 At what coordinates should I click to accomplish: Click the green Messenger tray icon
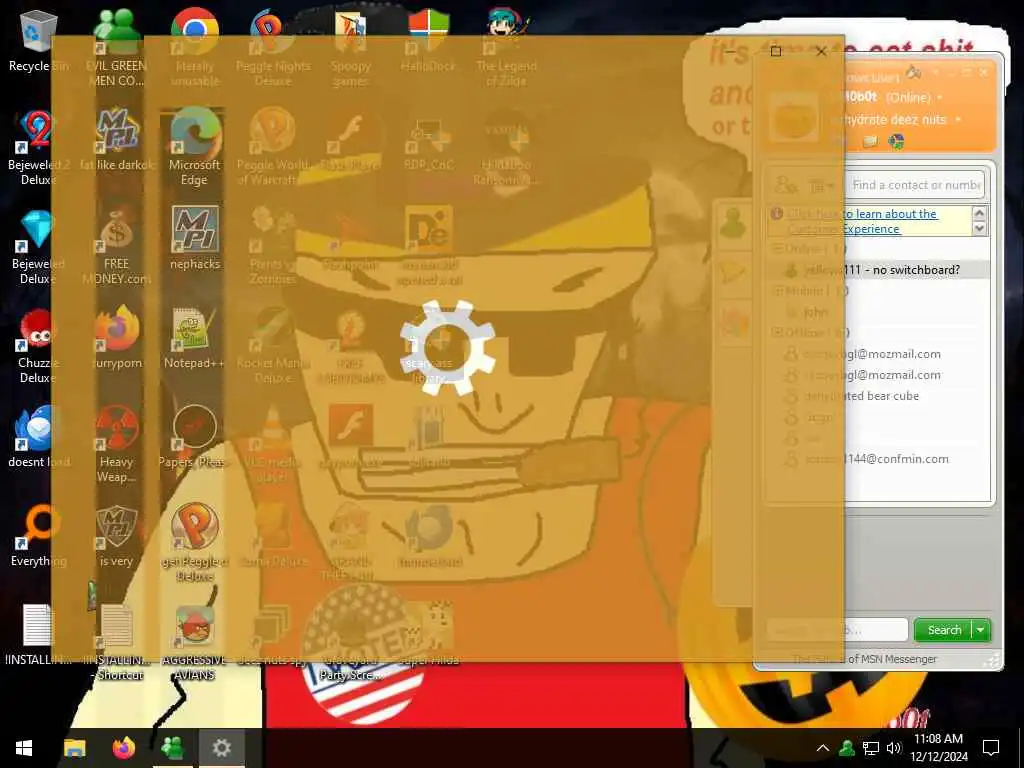coord(847,748)
